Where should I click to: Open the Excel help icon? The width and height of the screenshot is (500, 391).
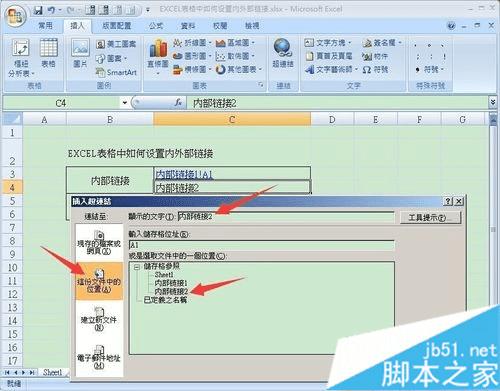pyautogui.click(x=451, y=26)
